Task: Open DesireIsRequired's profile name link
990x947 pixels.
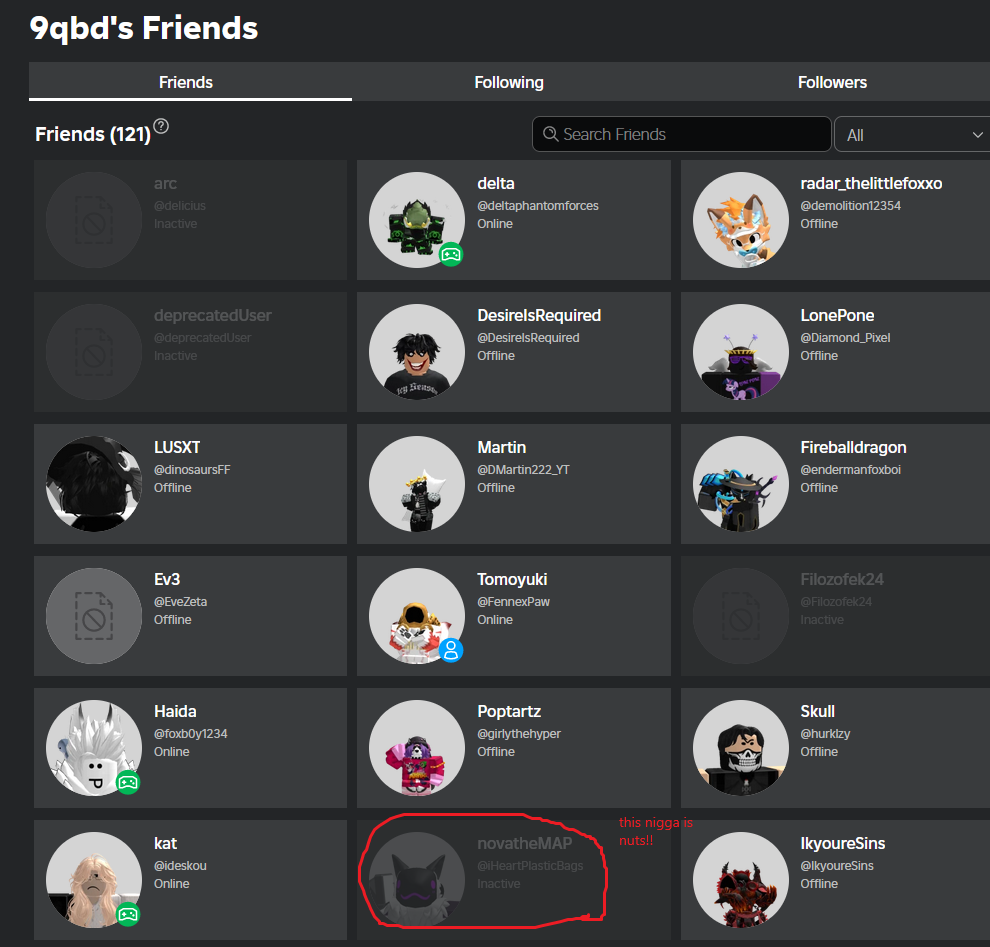Action: pyautogui.click(x=539, y=315)
